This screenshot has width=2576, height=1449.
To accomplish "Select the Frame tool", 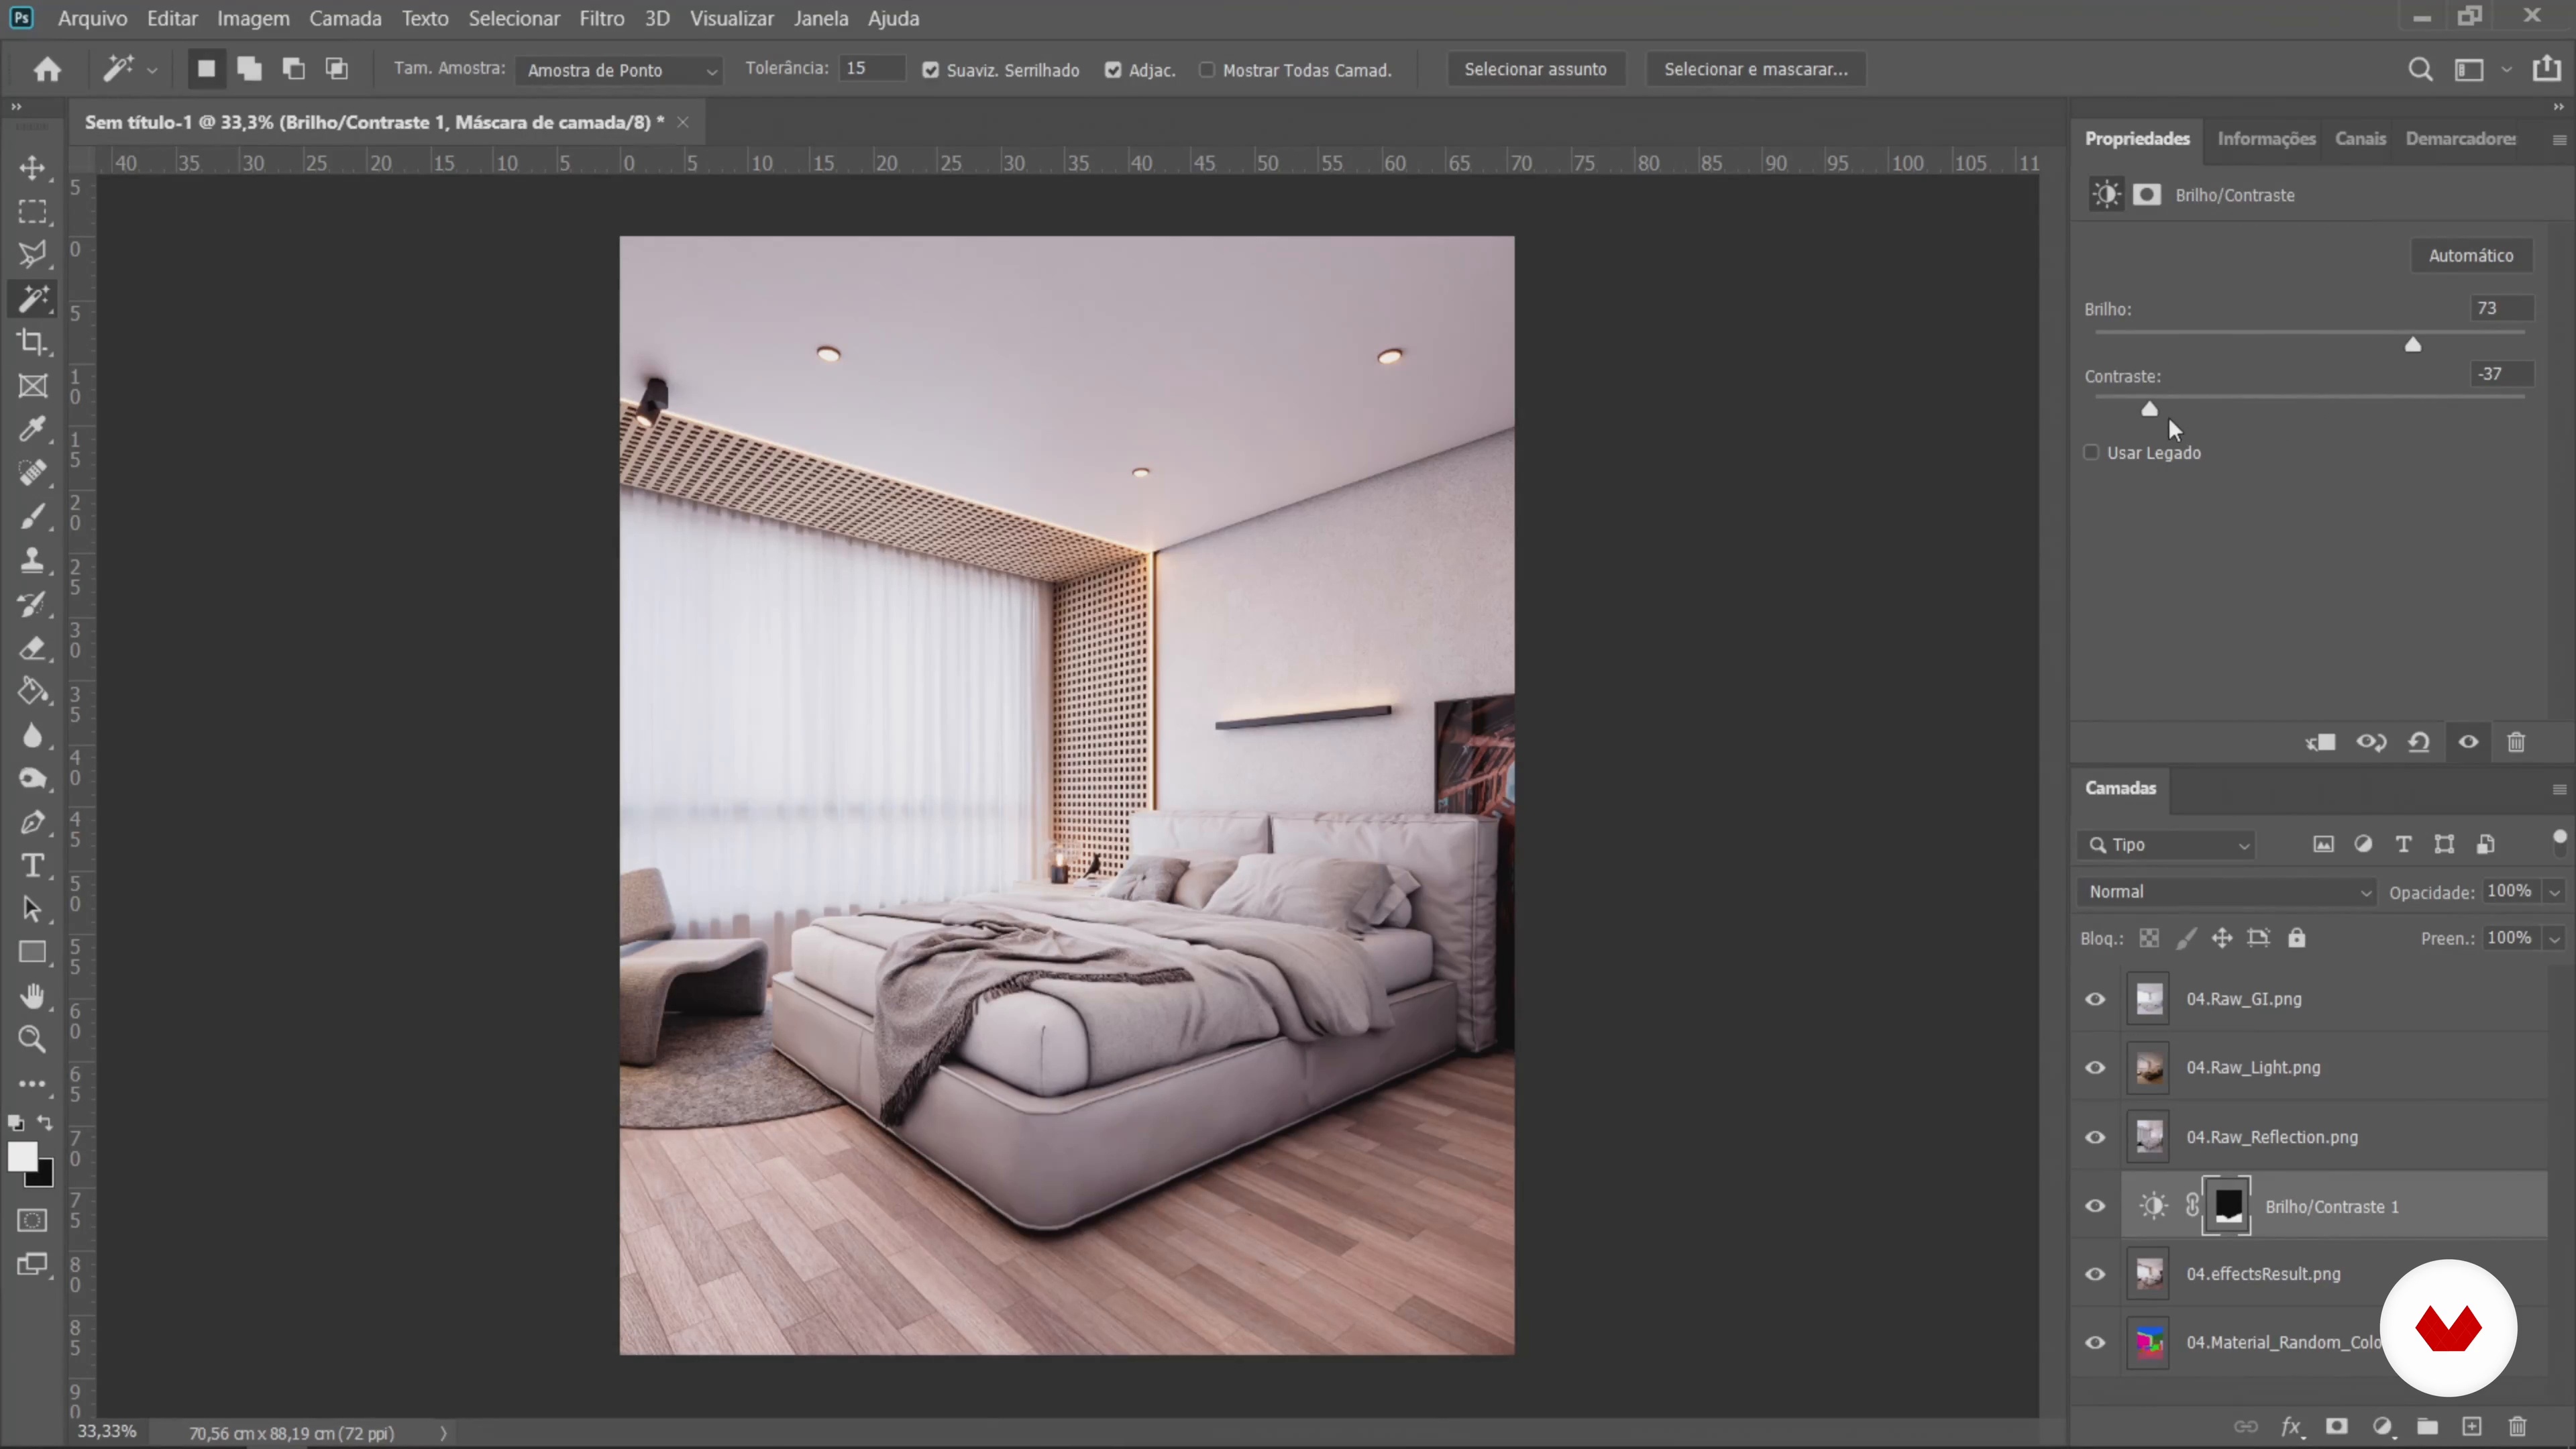I will coord(32,386).
